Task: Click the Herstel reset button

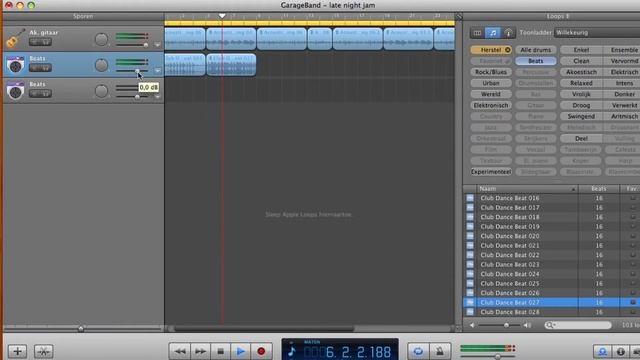Action: (x=491, y=50)
